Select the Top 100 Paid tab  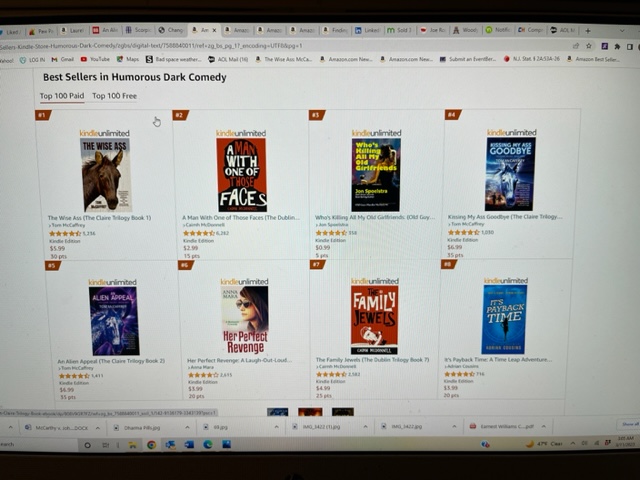[x=62, y=96]
